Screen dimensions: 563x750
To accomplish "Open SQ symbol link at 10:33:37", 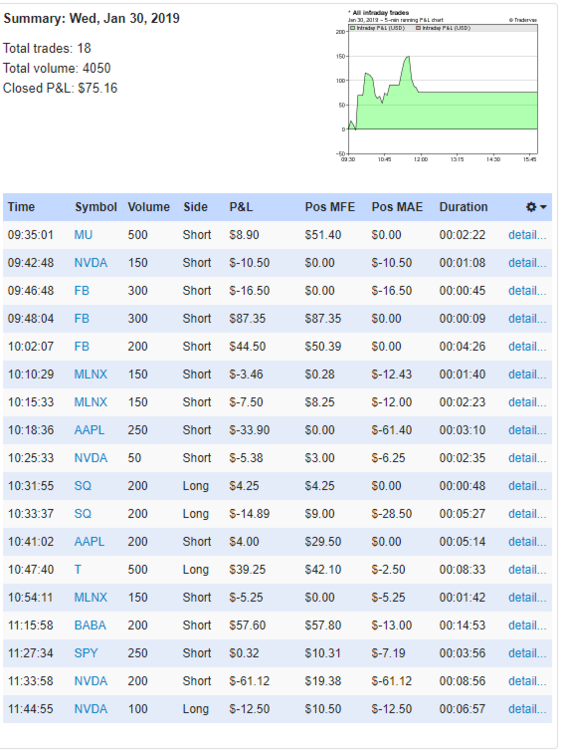I will pos(82,514).
